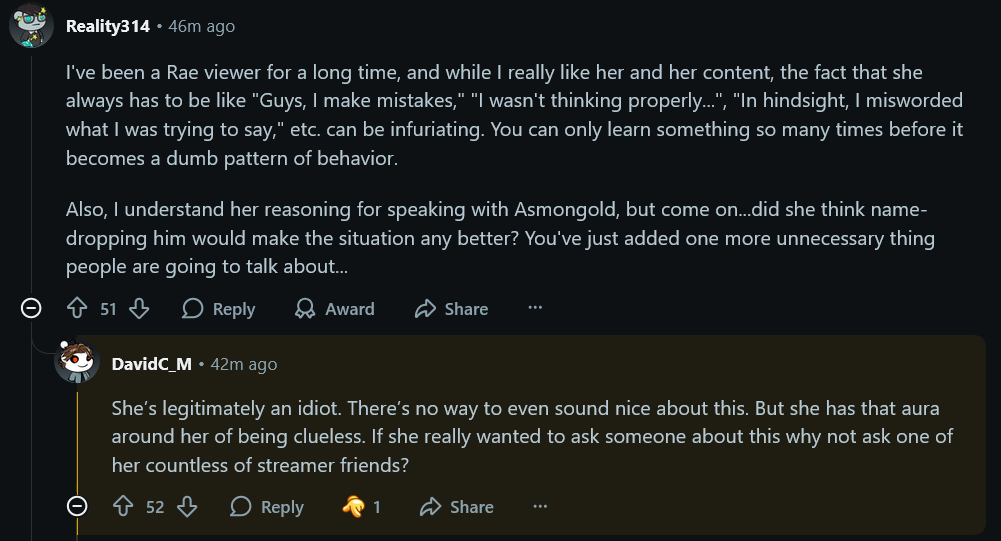Visit Reality314's user profile link
Viewport: 1001px width, 541px height.
108,26
